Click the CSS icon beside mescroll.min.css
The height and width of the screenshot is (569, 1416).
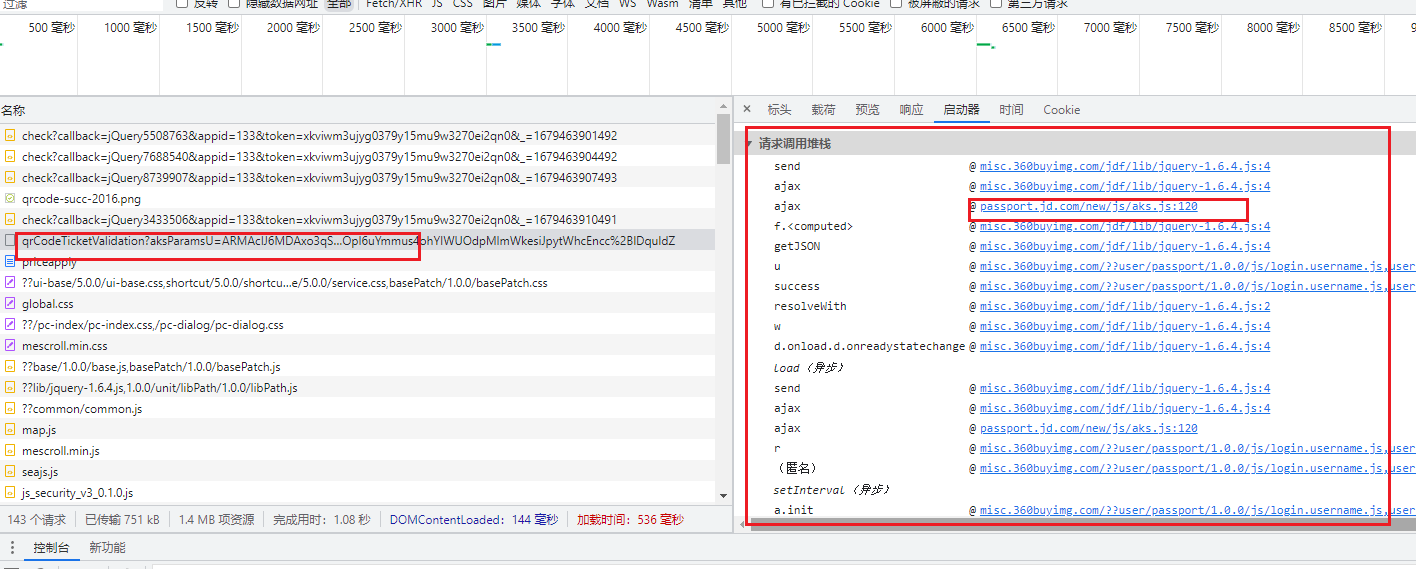click(10, 346)
